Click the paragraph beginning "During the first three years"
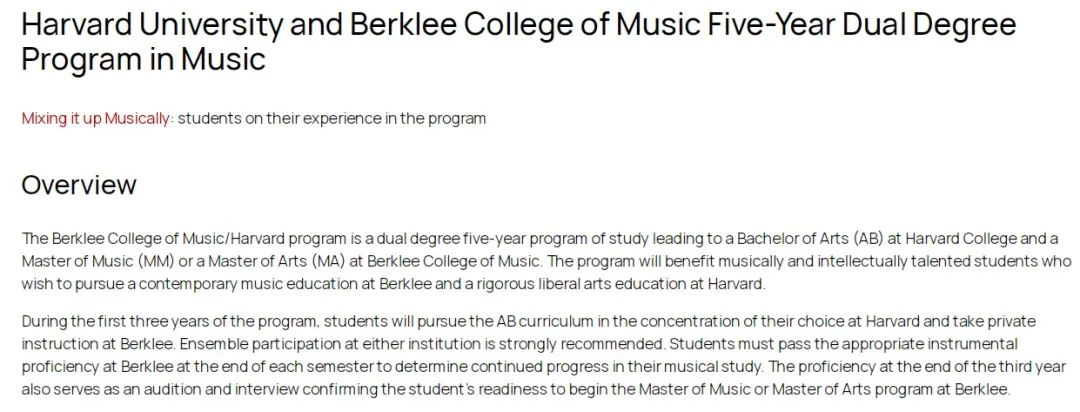This screenshot has width=1080, height=412. point(544,355)
